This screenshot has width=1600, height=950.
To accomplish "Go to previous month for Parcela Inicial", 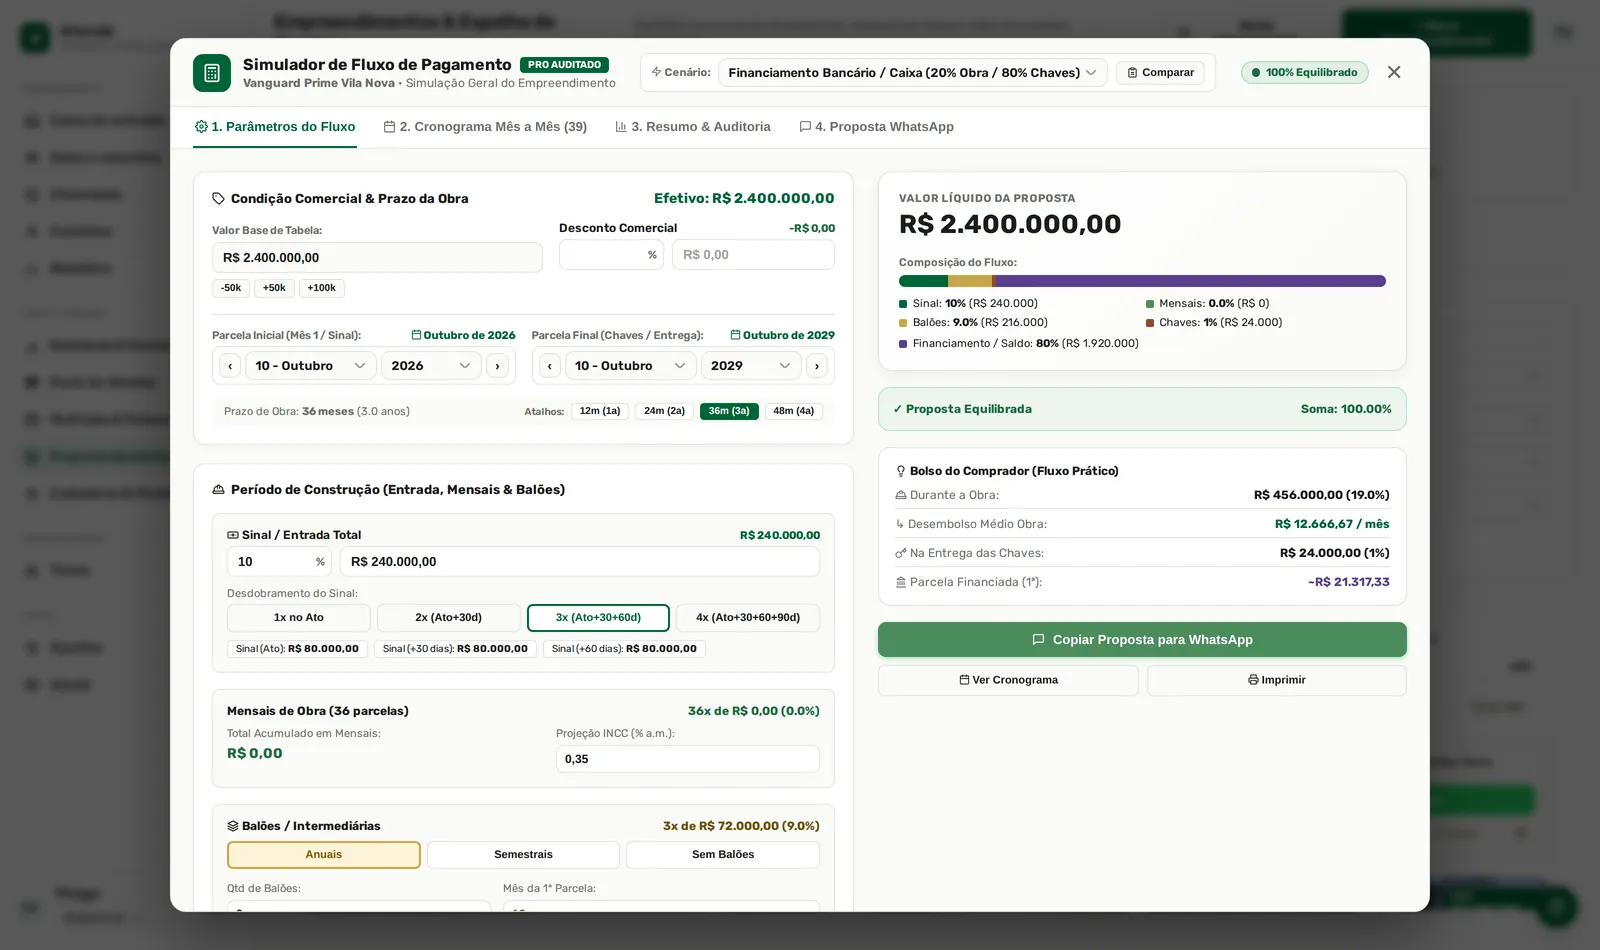I will click(230, 366).
